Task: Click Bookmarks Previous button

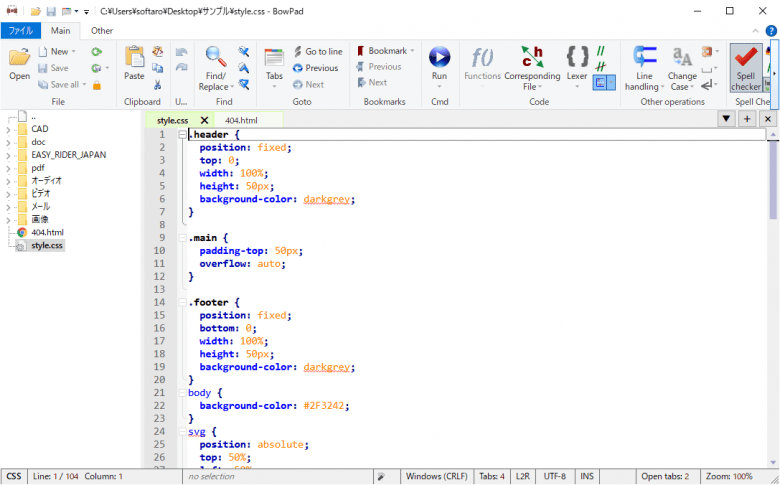Action: tap(379, 67)
